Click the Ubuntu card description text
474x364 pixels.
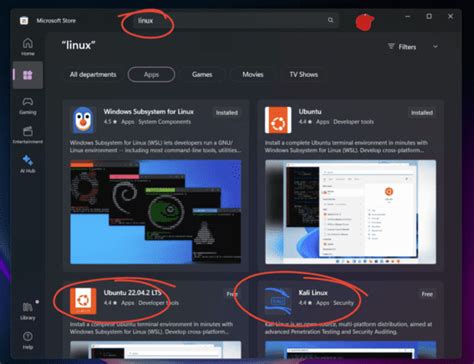(347, 147)
